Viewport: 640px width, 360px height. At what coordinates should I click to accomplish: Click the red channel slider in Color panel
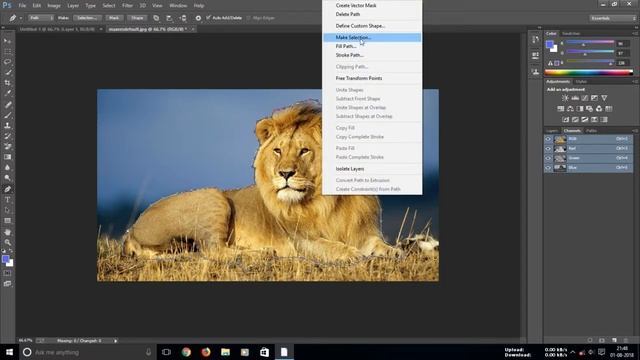click(x=590, y=42)
